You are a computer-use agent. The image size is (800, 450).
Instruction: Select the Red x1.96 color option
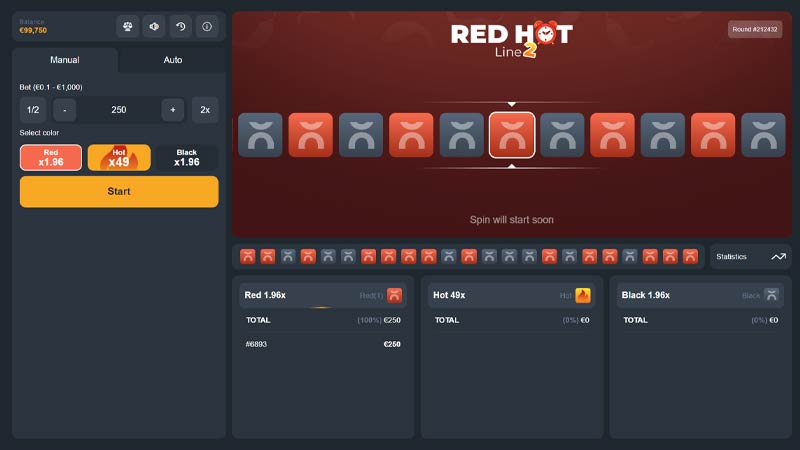tap(51, 157)
